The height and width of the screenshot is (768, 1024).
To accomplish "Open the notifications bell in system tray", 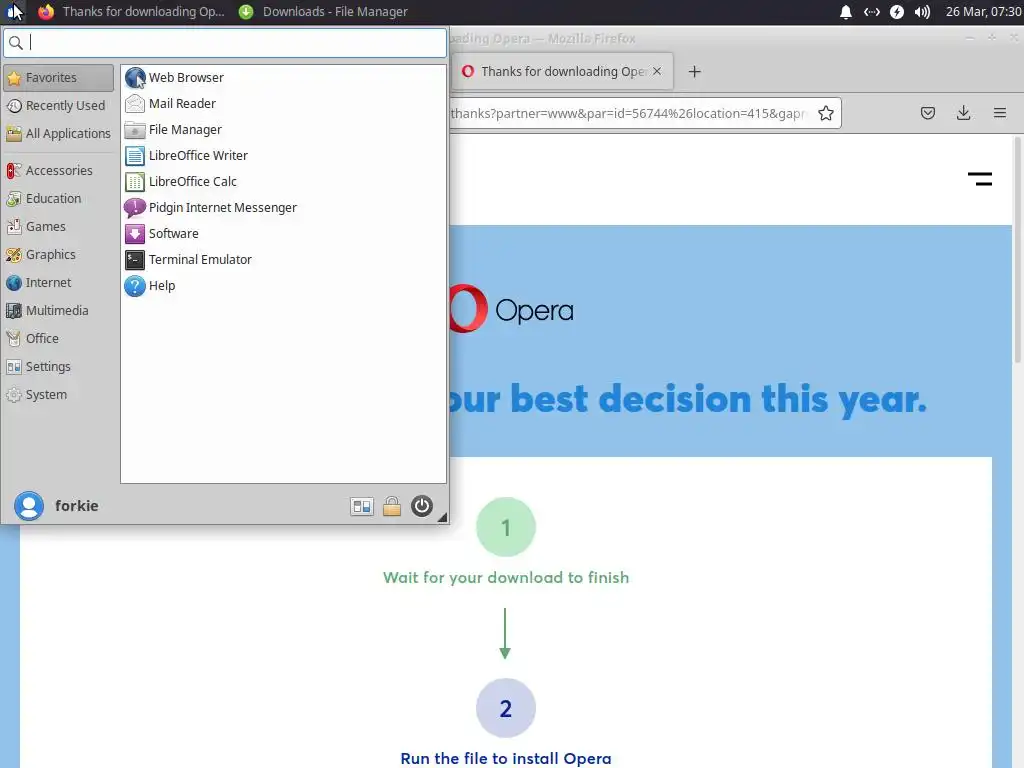I will 846,12.
